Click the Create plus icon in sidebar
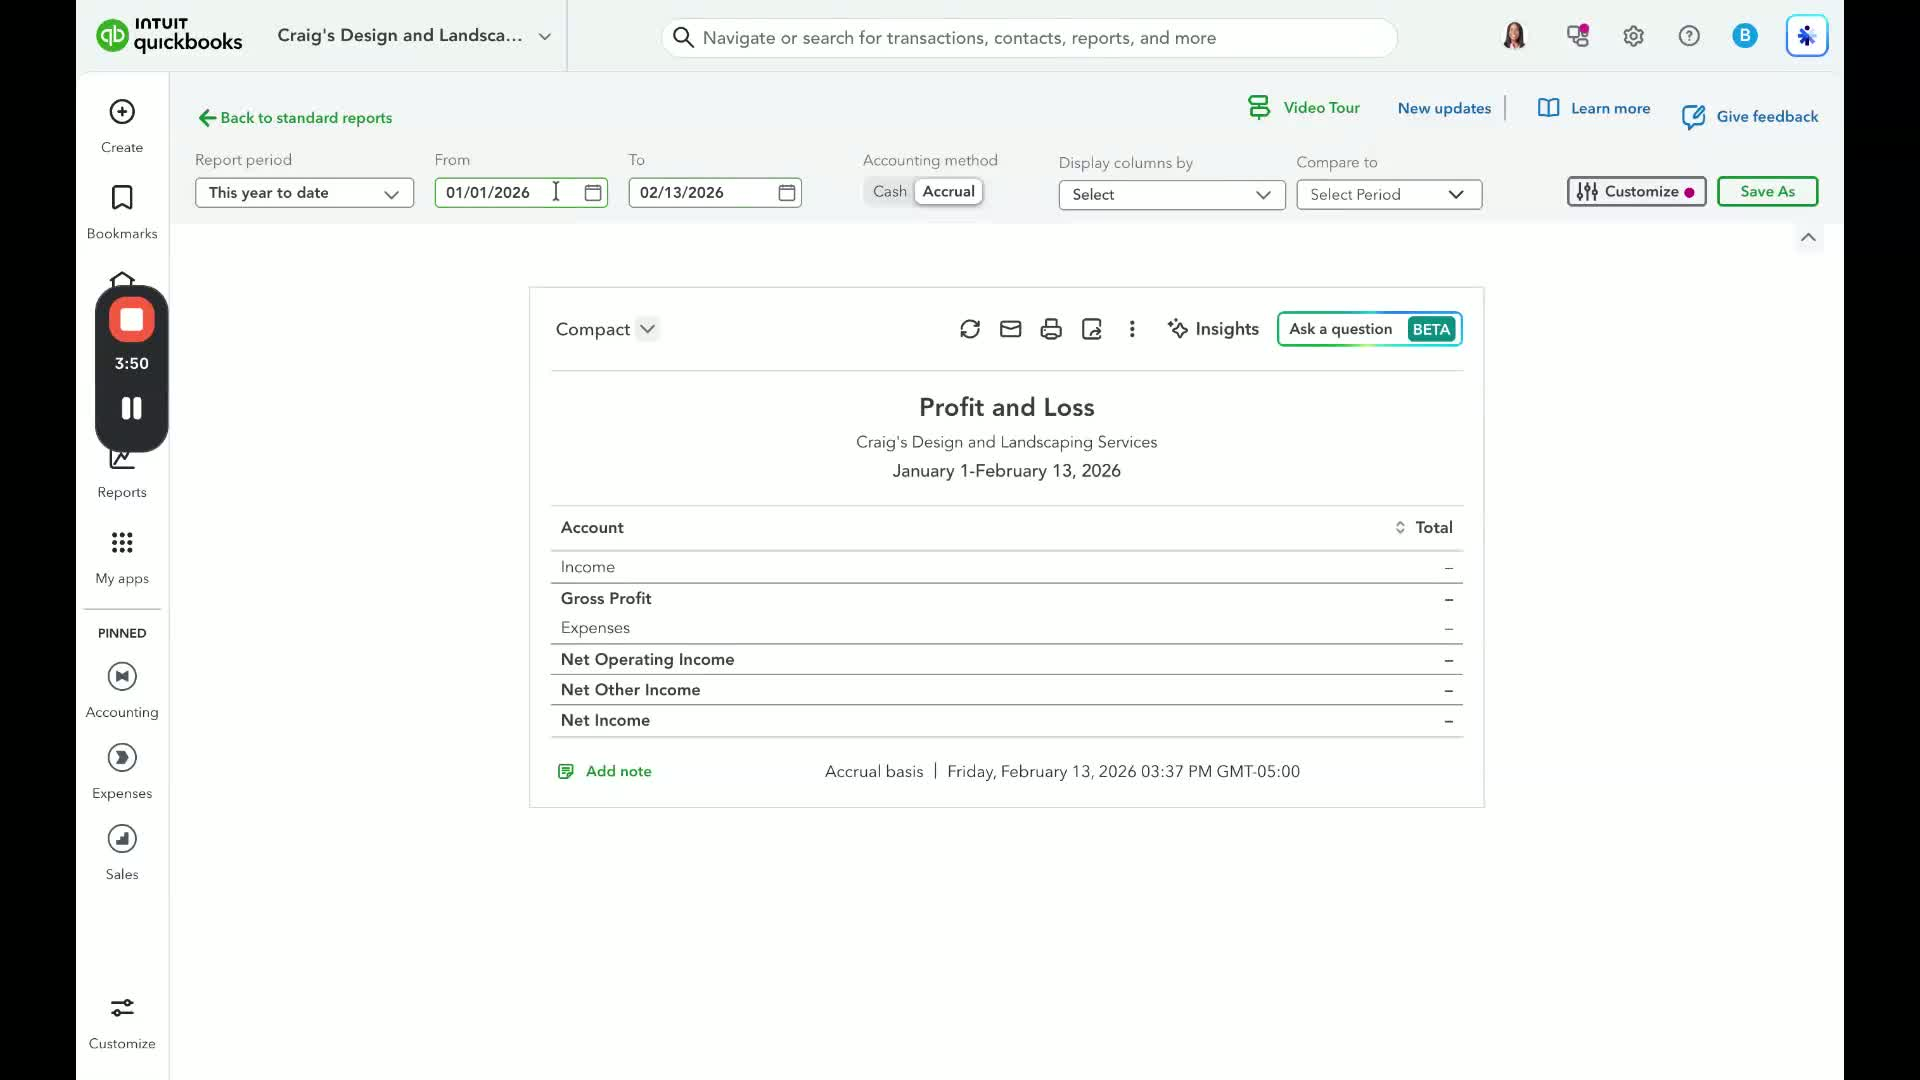 [122, 112]
